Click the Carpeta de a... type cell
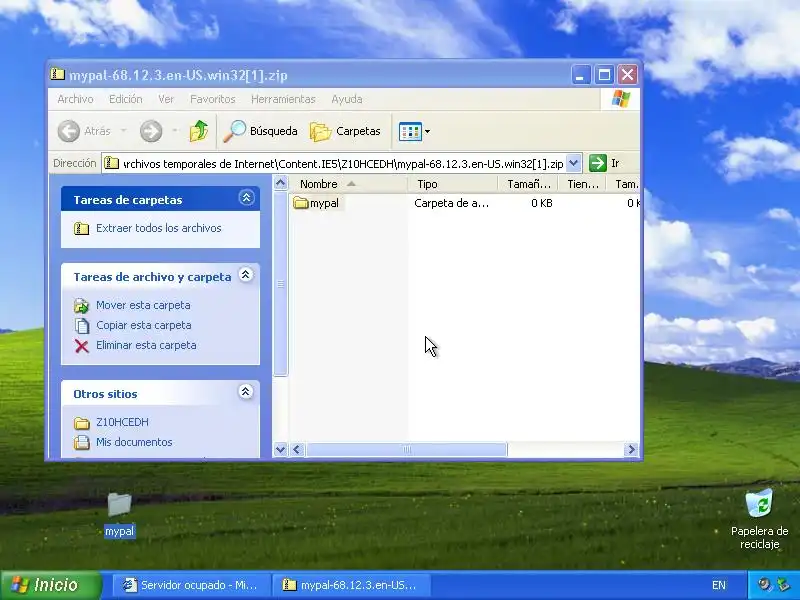The width and height of the screenshot is (800, 600). (452, 203)
